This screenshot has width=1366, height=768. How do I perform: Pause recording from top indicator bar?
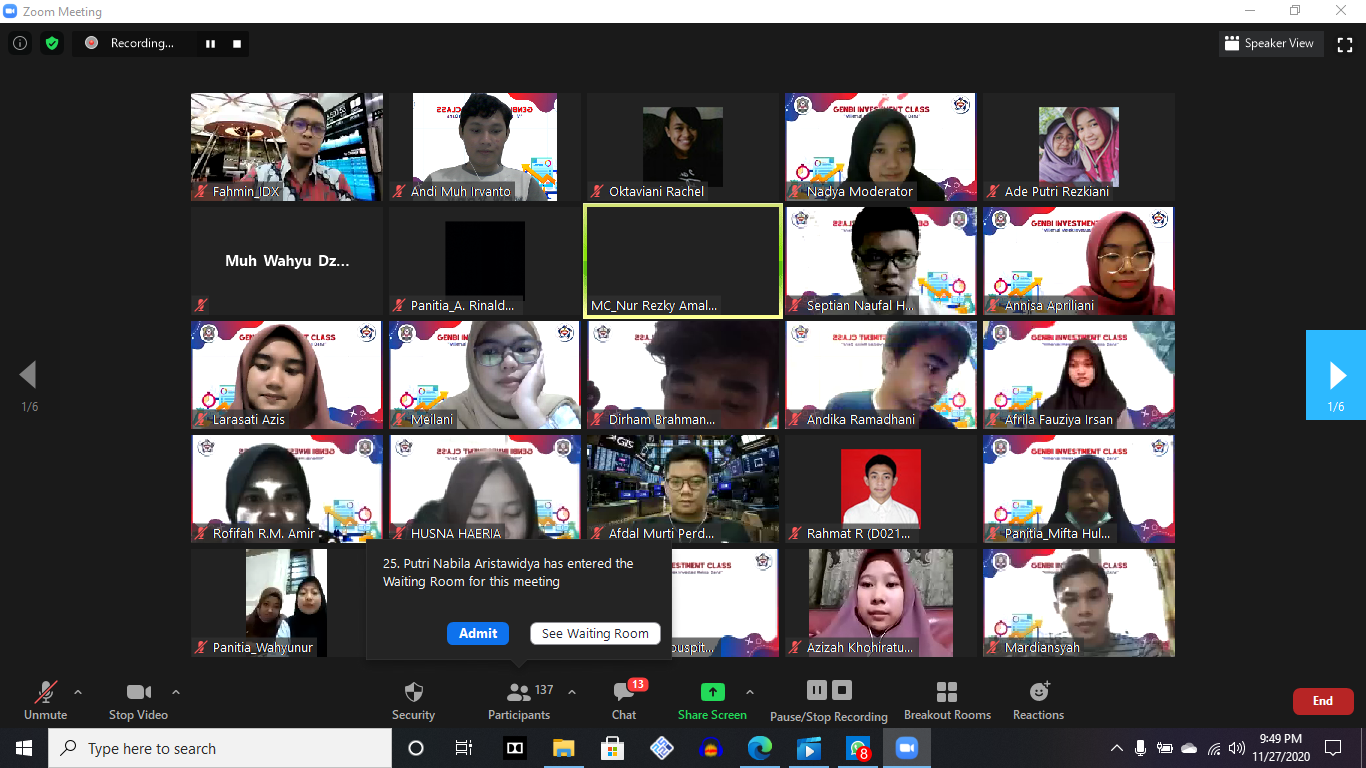click(x=210, y=43)
